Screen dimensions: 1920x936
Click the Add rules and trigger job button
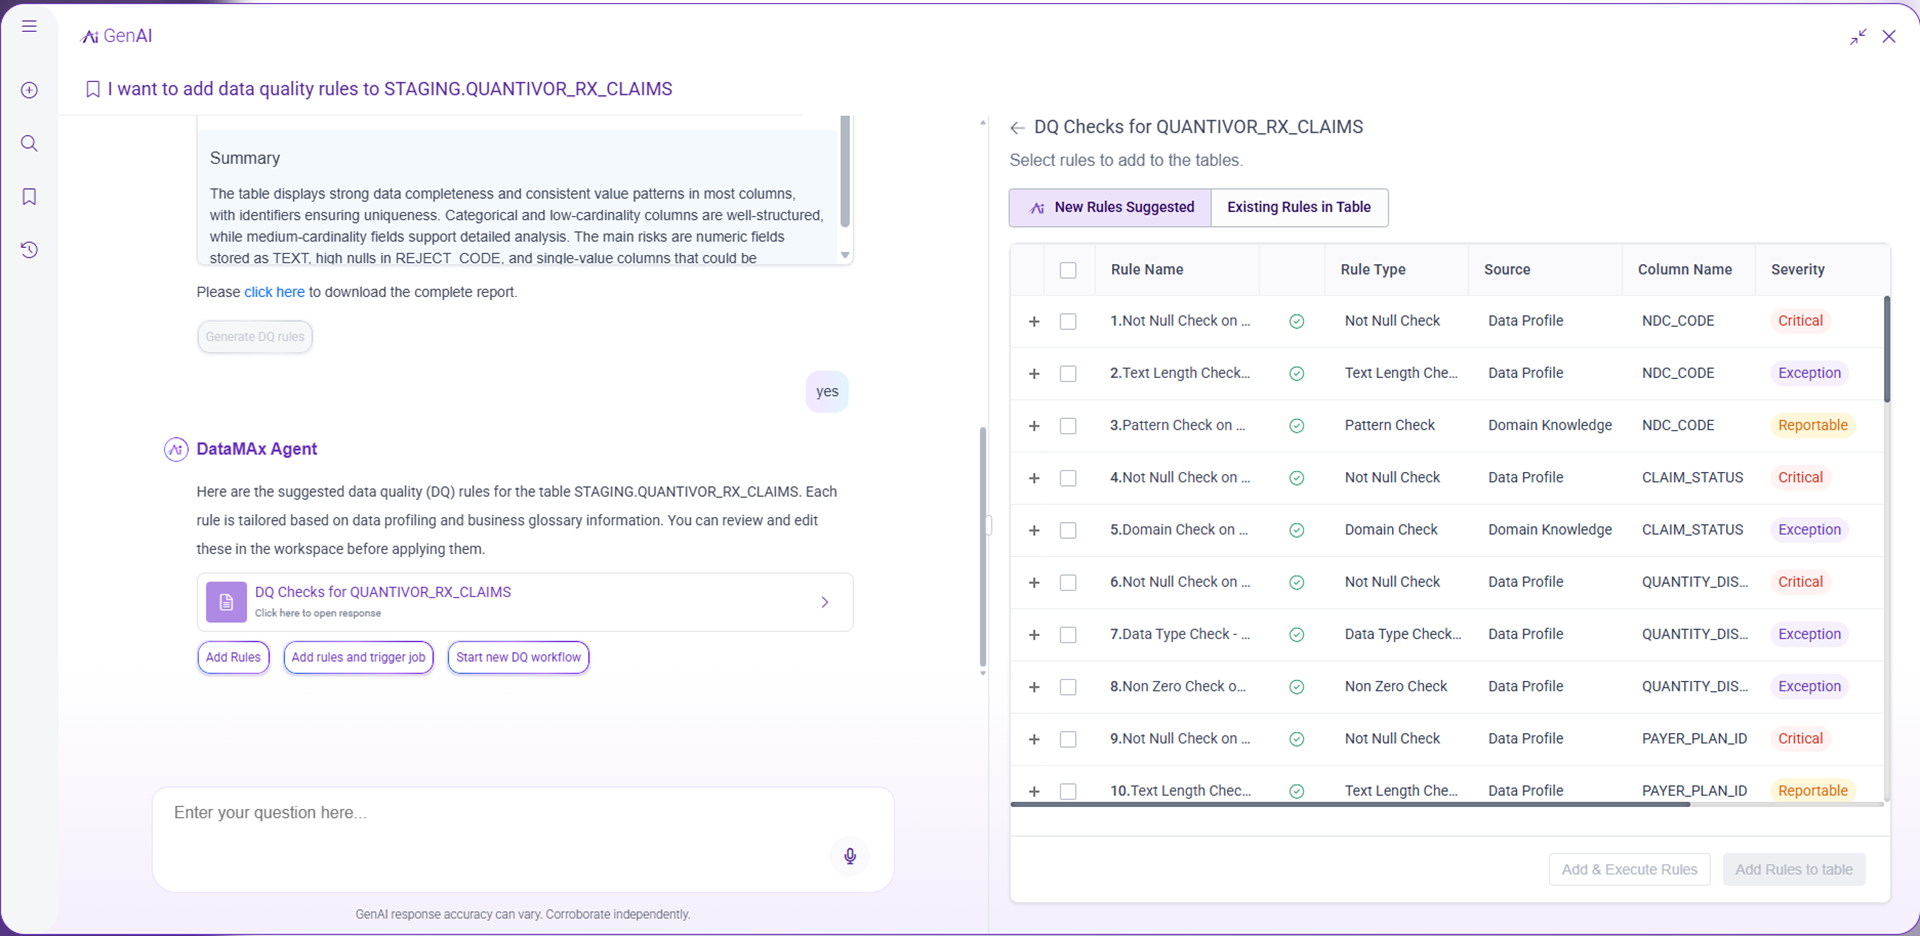358,657
